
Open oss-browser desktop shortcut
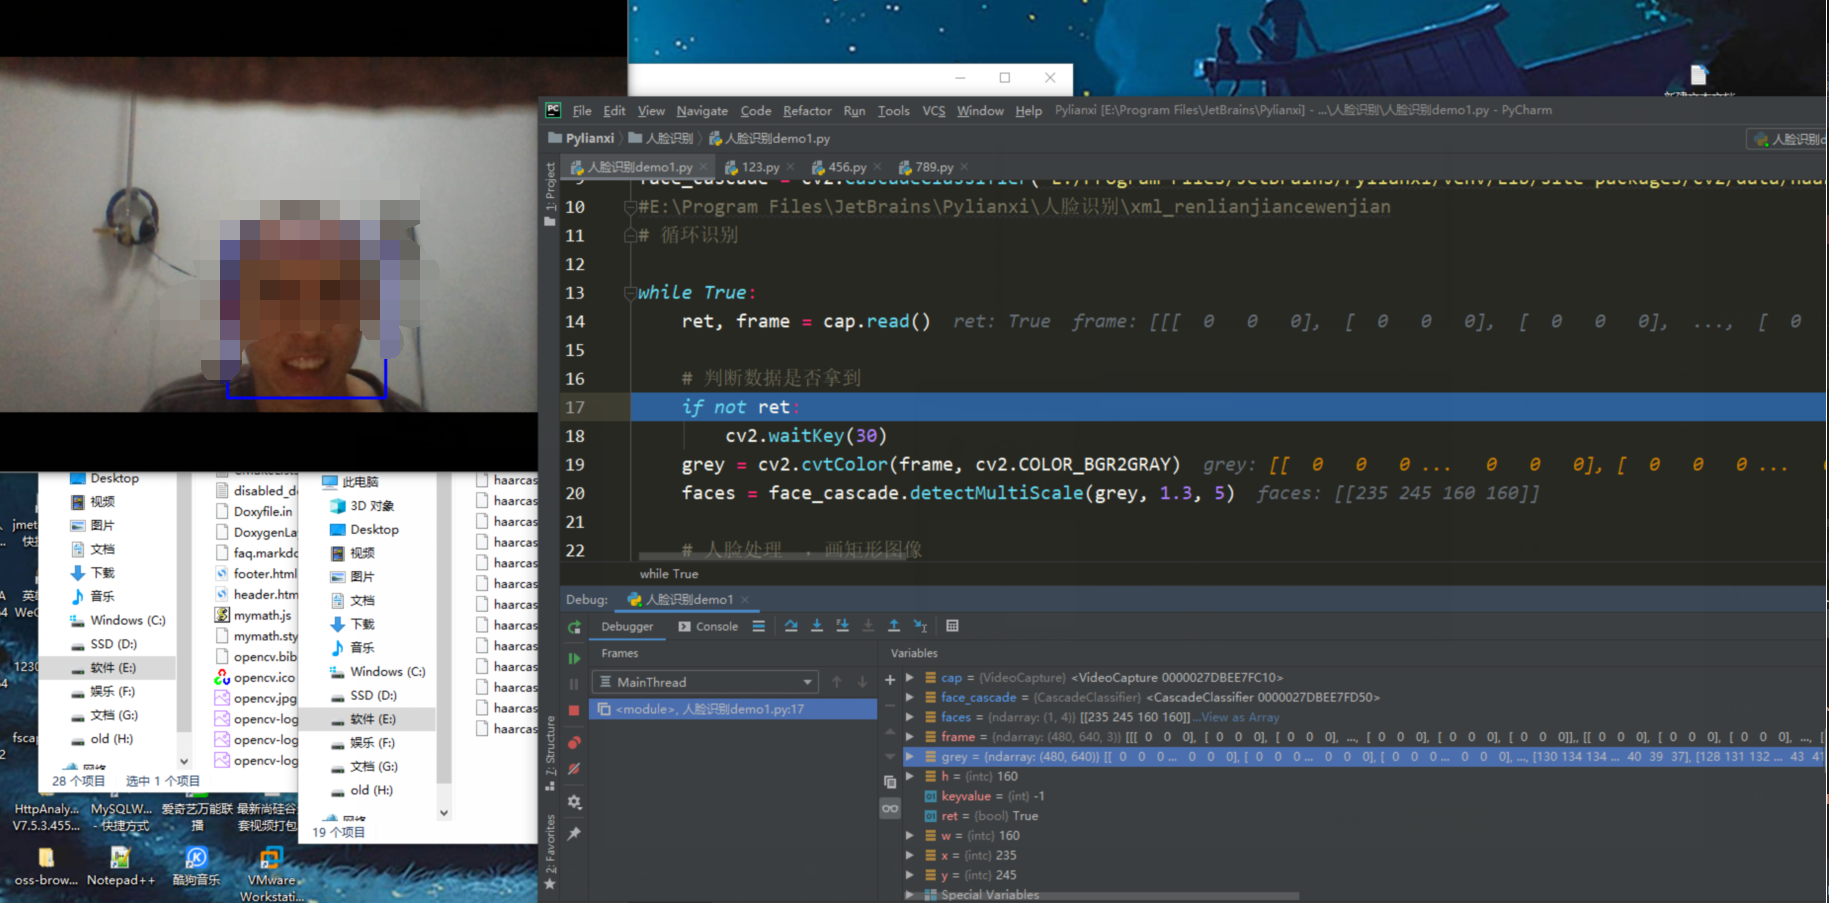[46, 867]
